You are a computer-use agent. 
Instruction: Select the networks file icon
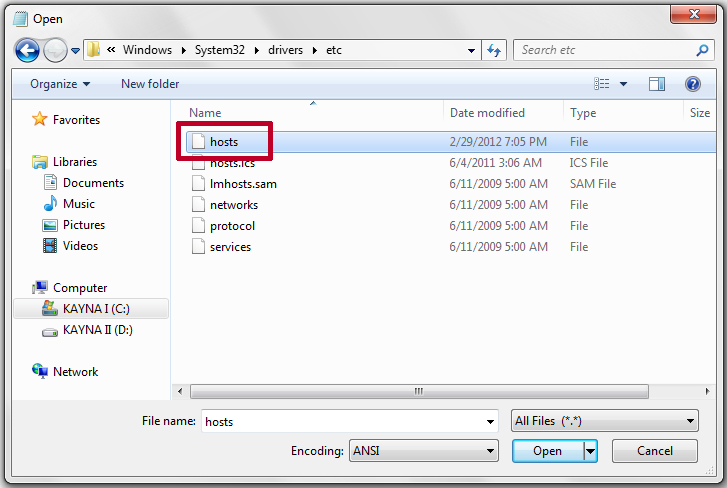(198, 204)
